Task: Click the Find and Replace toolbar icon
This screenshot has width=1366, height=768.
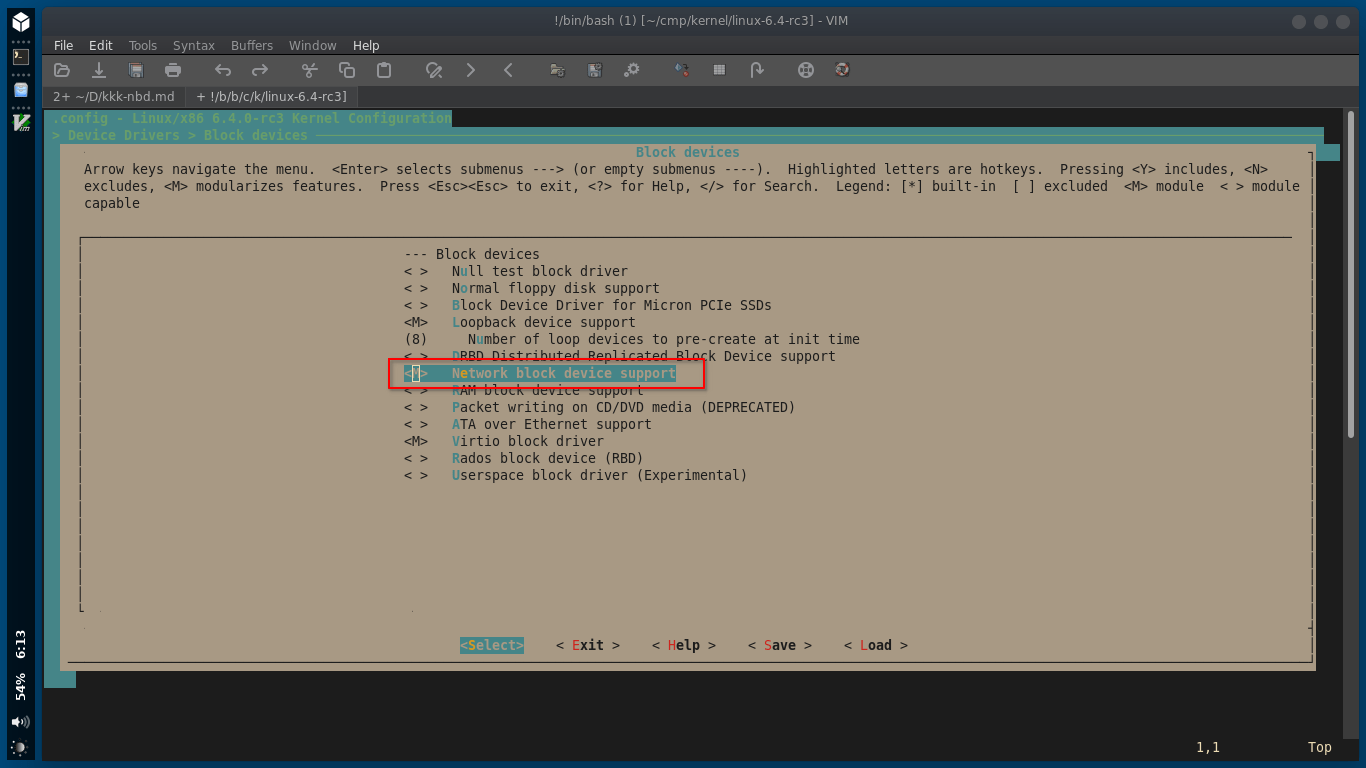Action: click(434, 70)
